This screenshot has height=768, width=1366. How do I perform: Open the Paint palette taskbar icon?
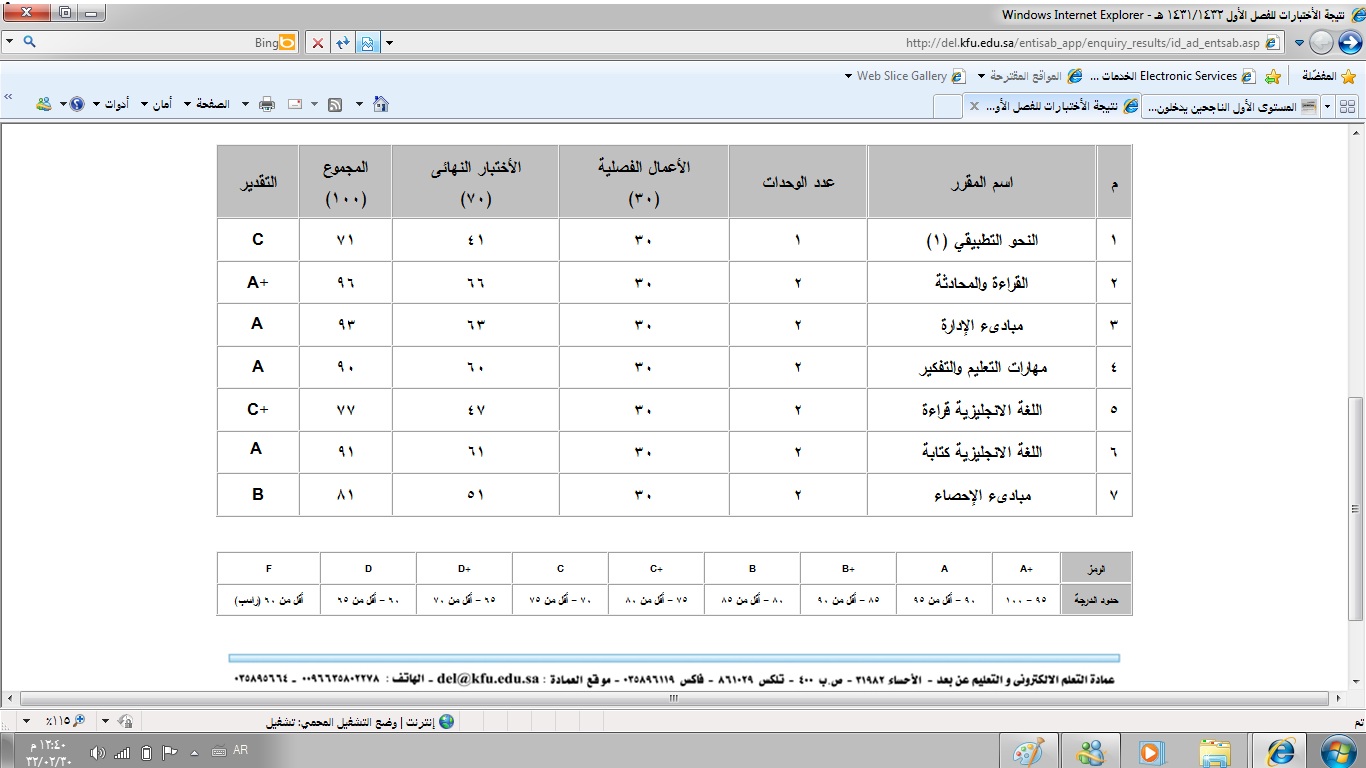(1028, 751)
